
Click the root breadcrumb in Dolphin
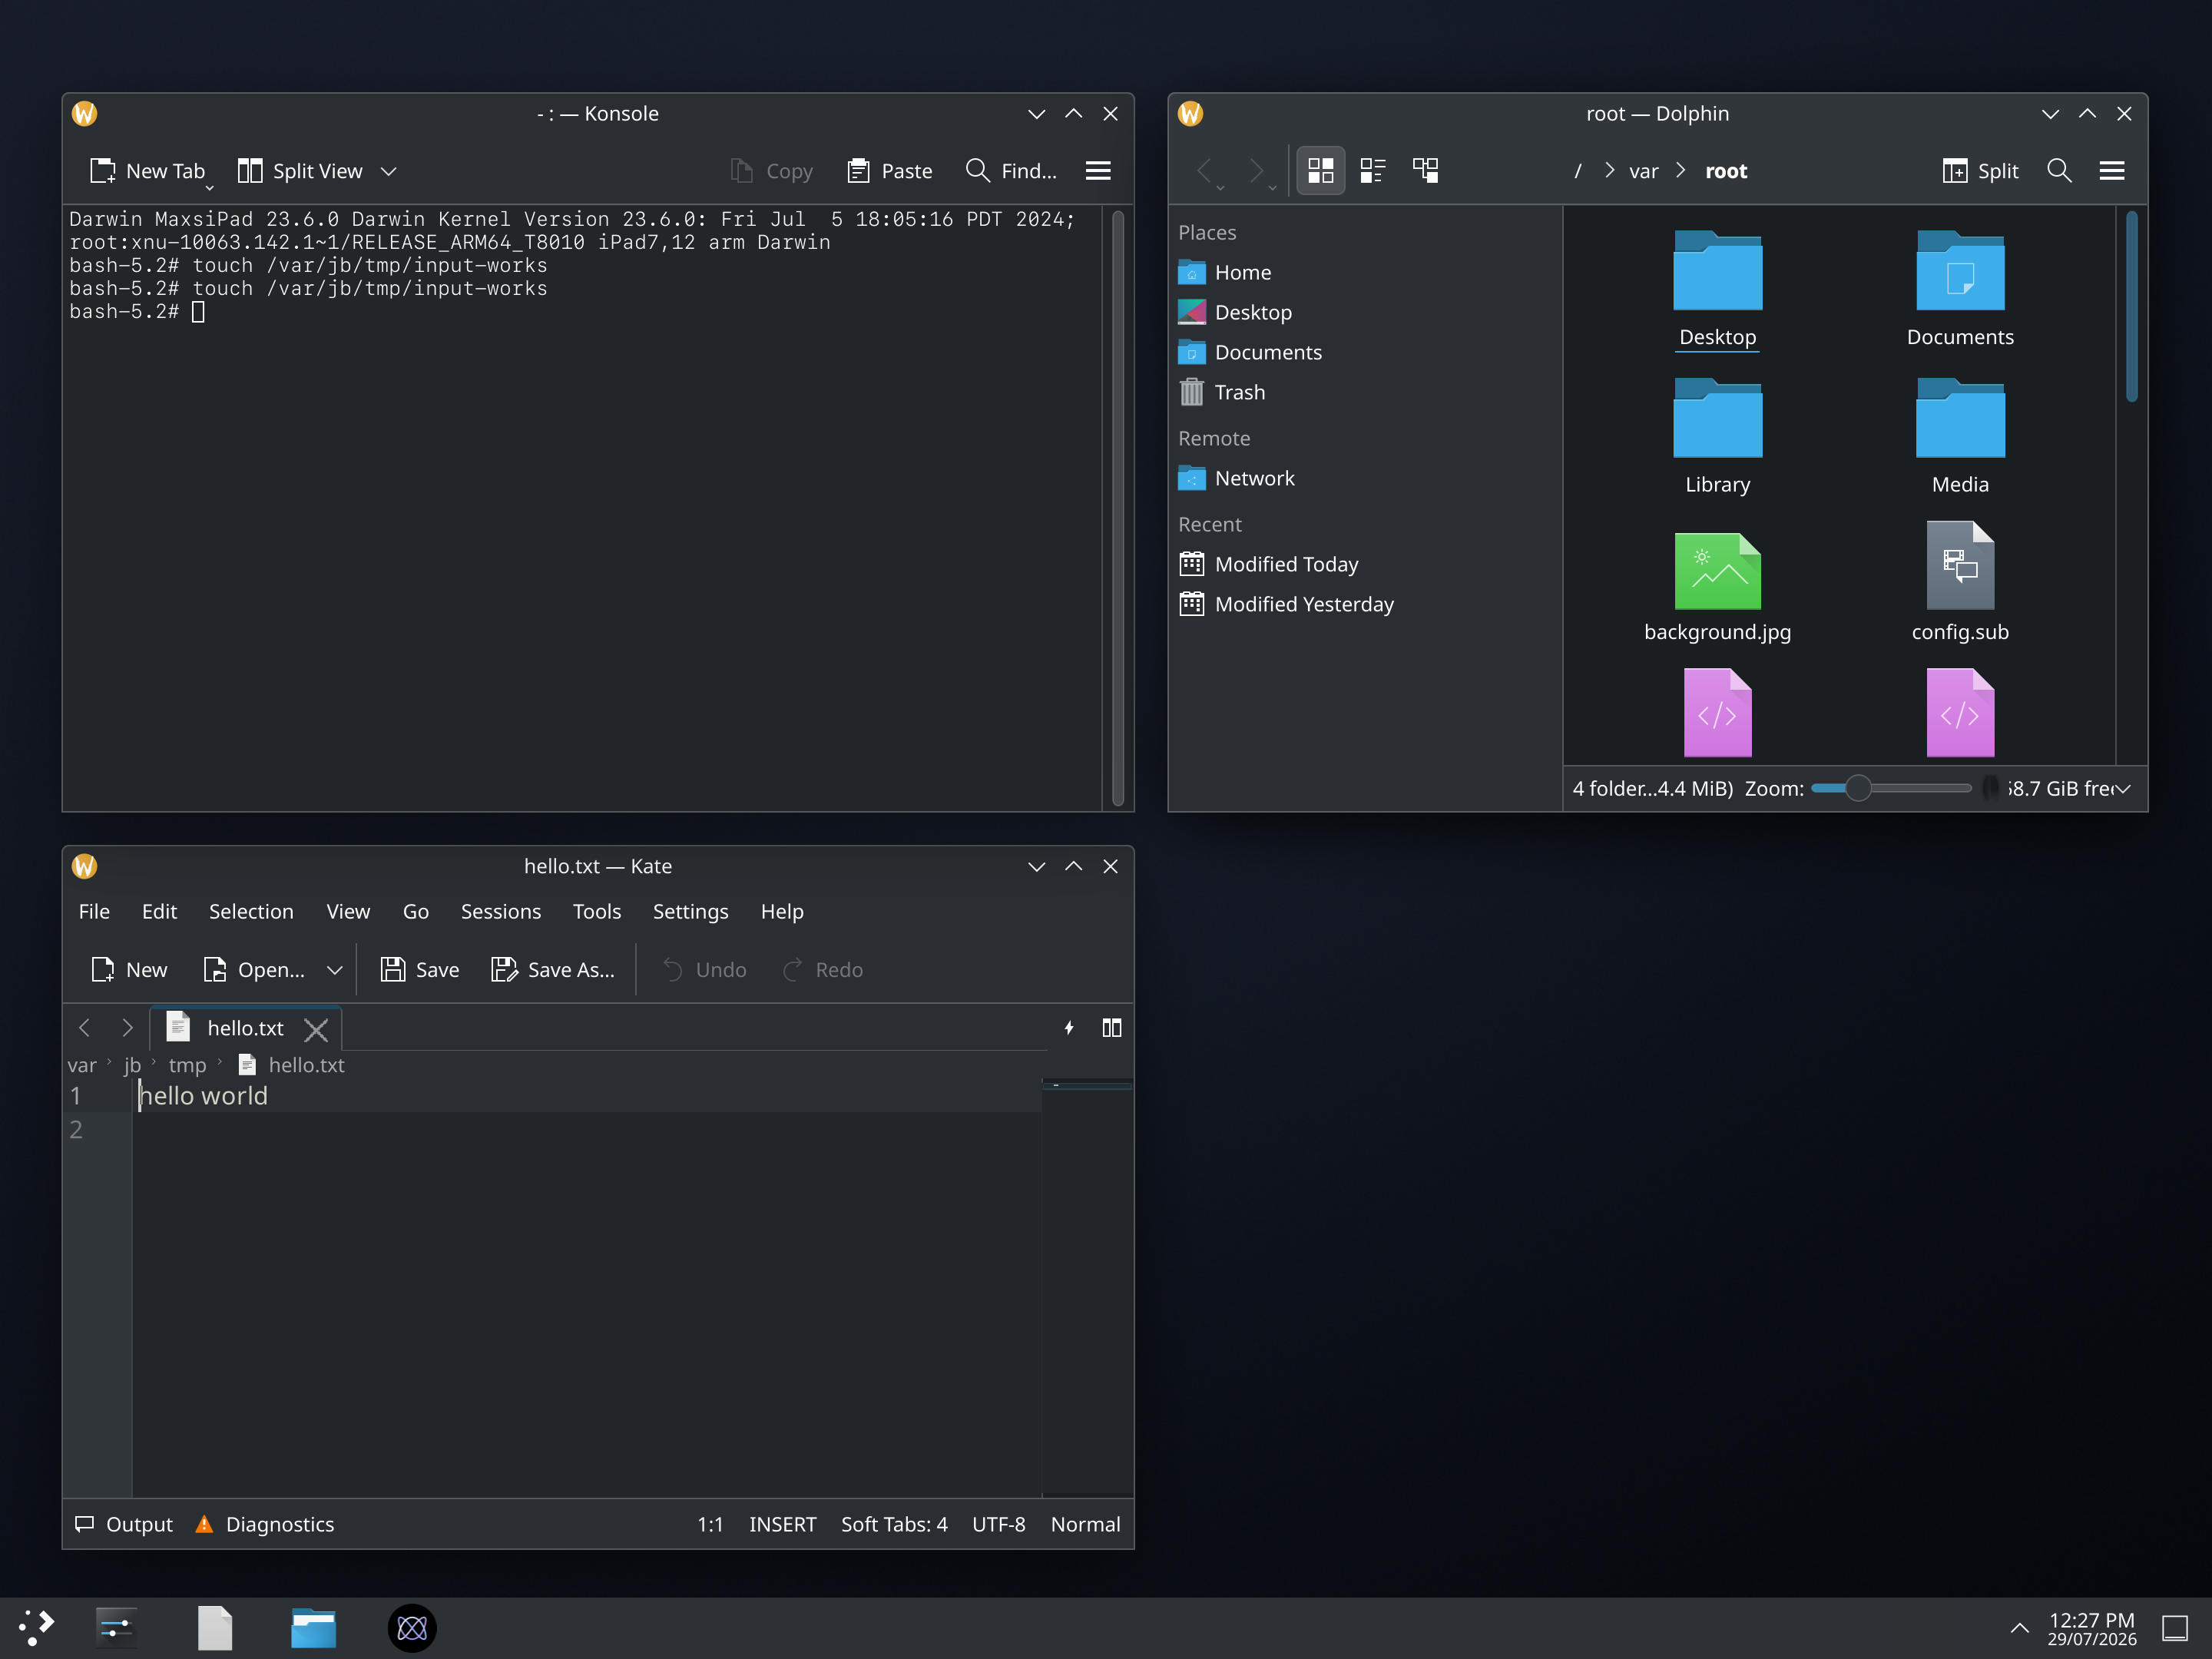coord(1726,171)
